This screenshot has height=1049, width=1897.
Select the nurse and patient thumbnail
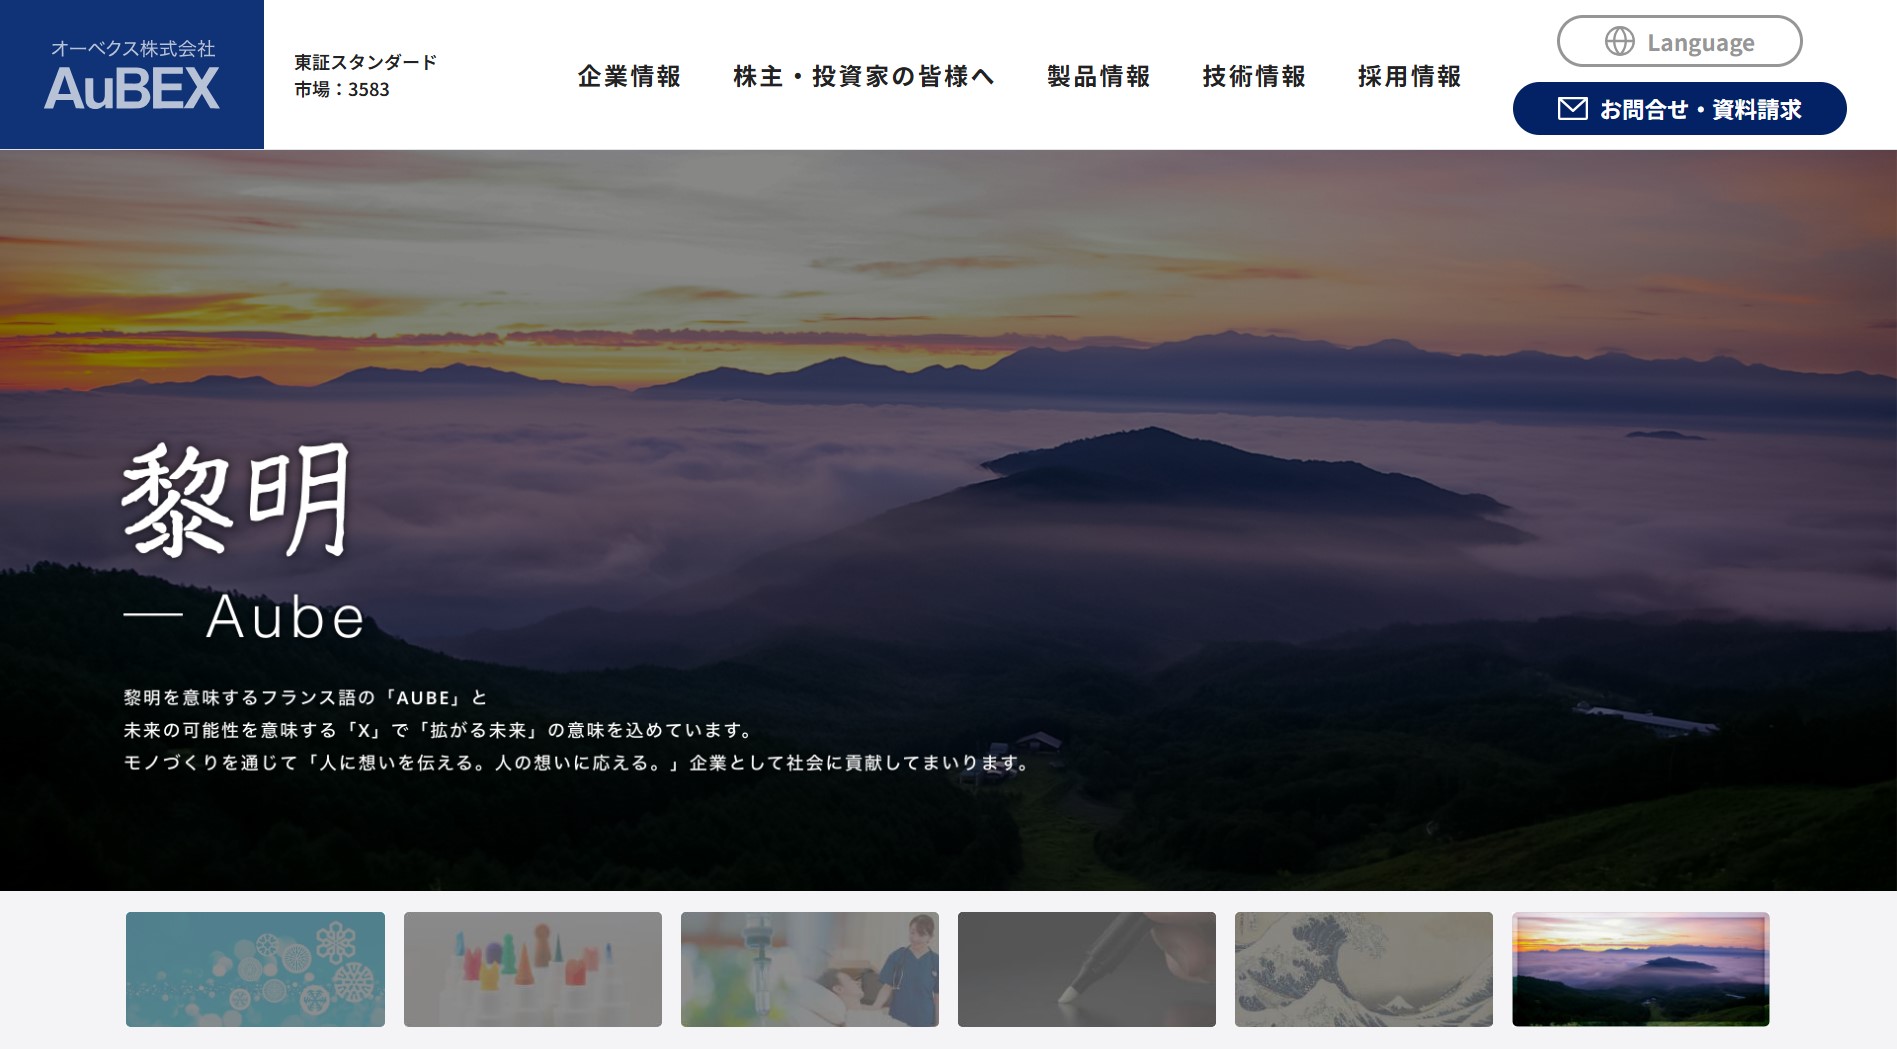(x=810, y=969)
